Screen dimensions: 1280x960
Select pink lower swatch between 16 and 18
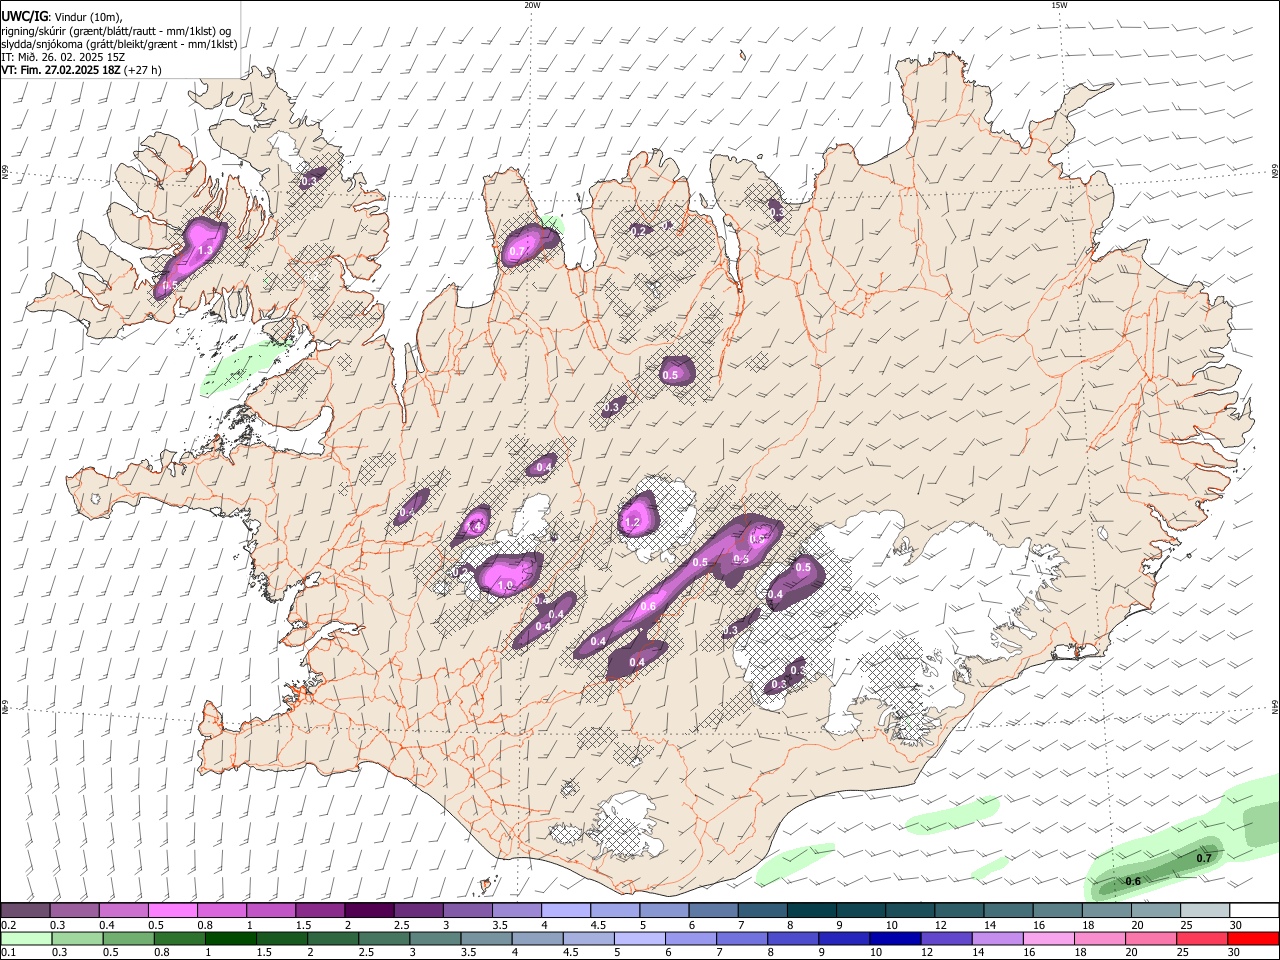pos(1048,939)
